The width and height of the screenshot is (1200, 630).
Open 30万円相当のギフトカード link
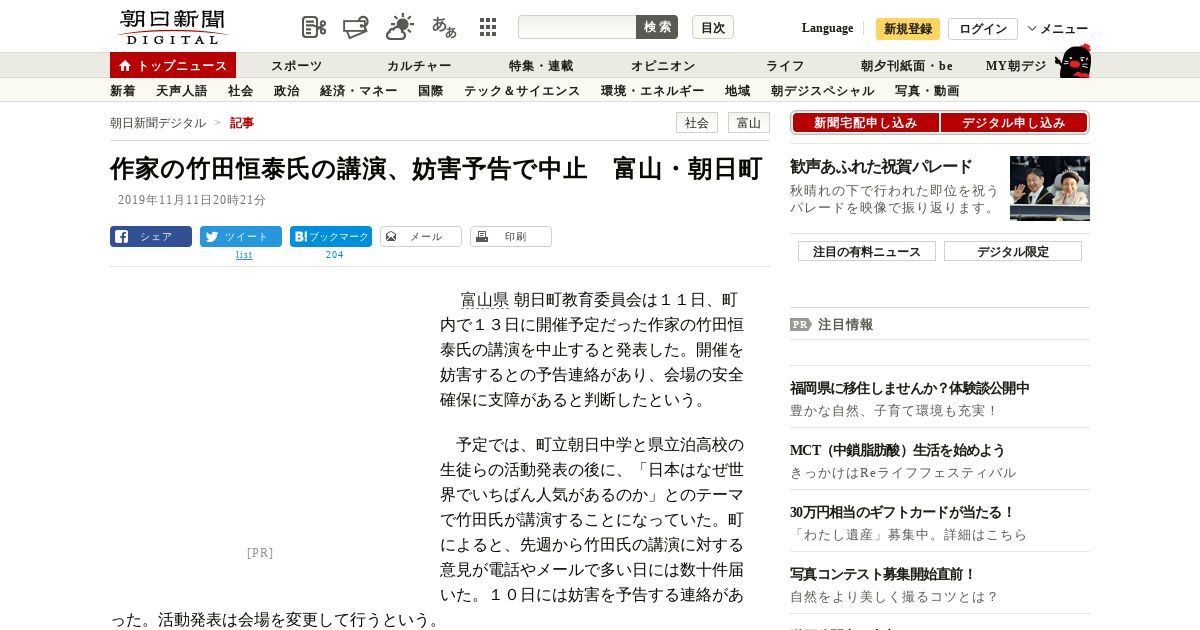click(x=903, y=512)
